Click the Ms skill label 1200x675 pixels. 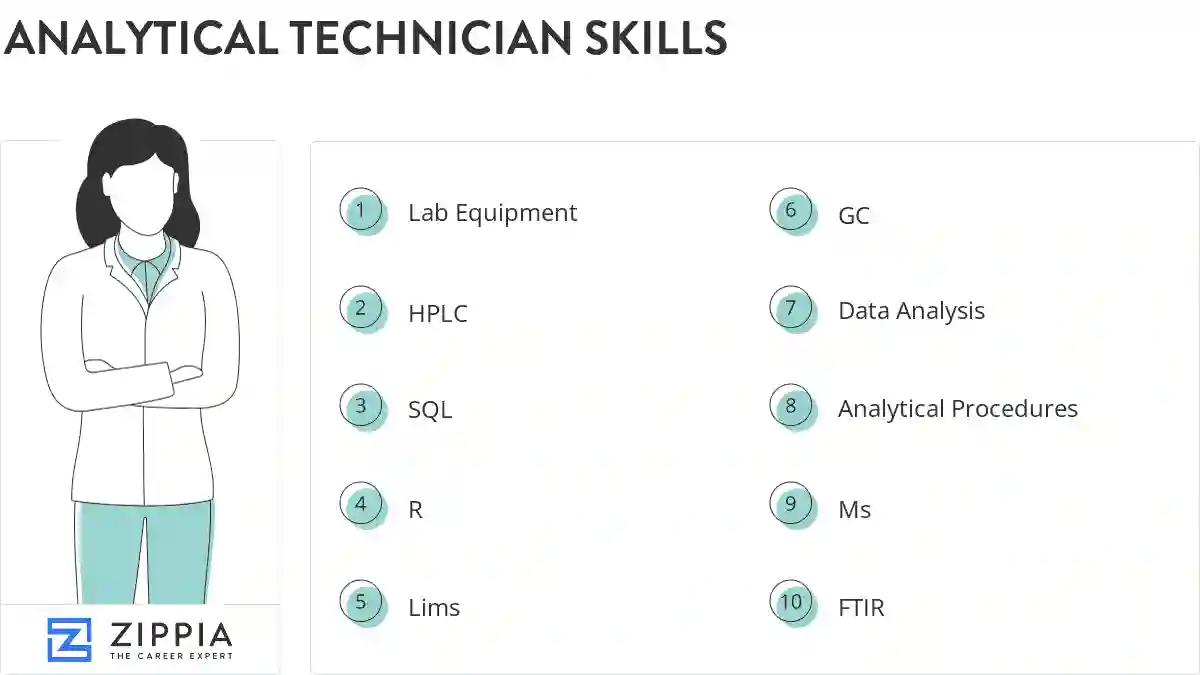854,510
